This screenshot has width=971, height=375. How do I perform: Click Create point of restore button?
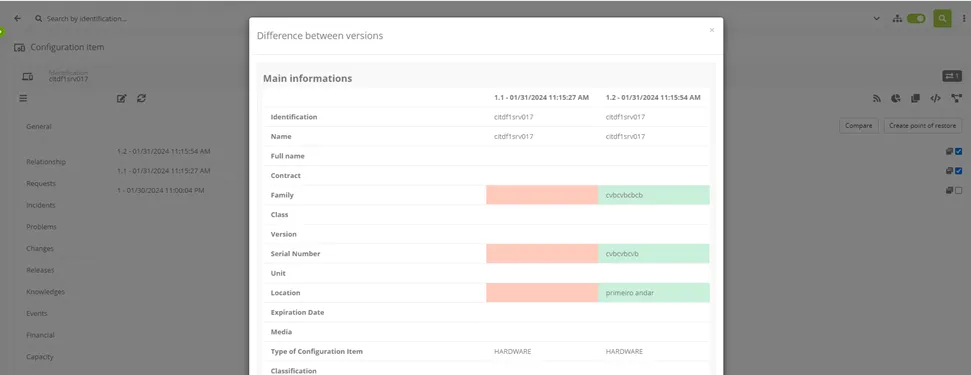(x=923, y=126)
